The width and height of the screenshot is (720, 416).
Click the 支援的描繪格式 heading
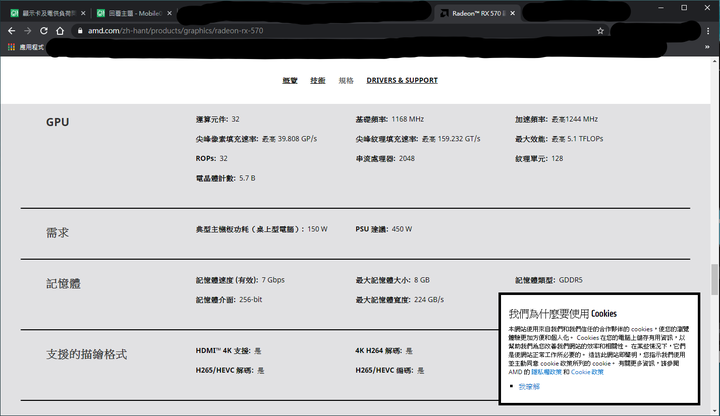tap(86, 354)
